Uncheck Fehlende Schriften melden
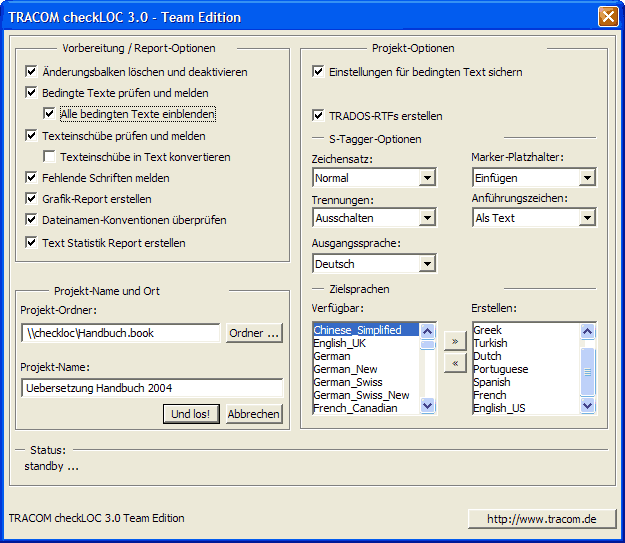 [x=33, y=178]
